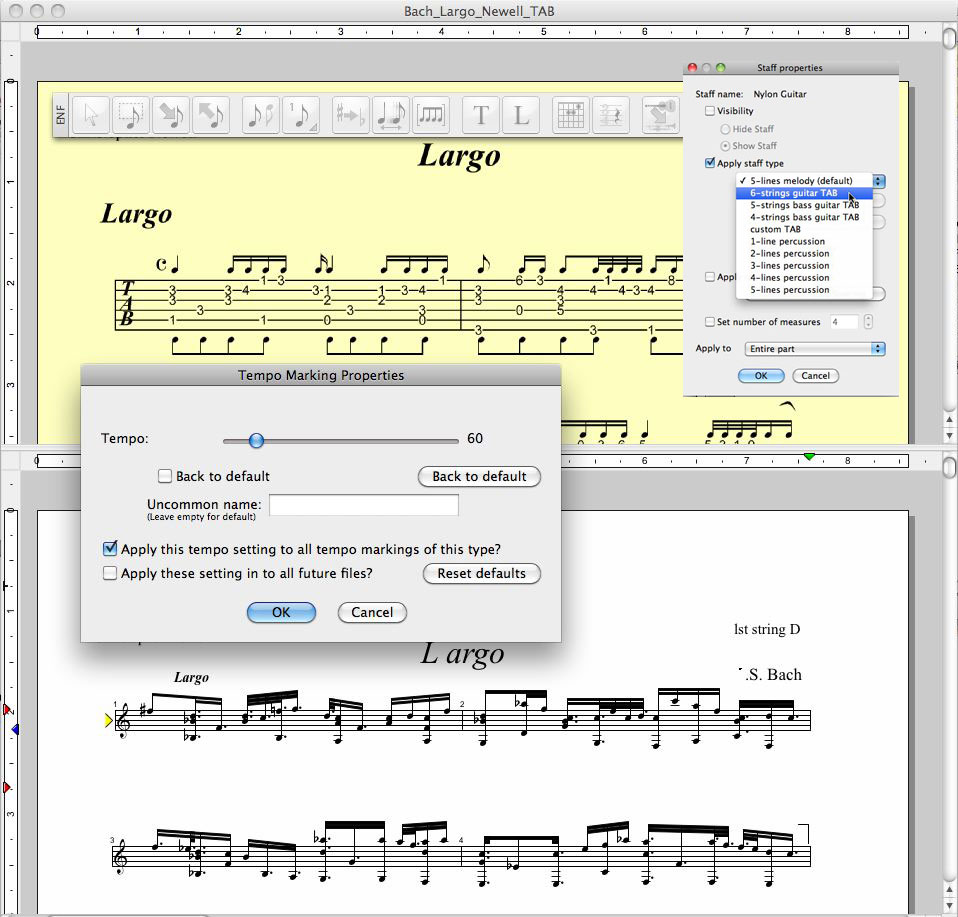958x917 pixels.
Task: Choose 6-strings guitar TAB option
Action: pos(804,193)
